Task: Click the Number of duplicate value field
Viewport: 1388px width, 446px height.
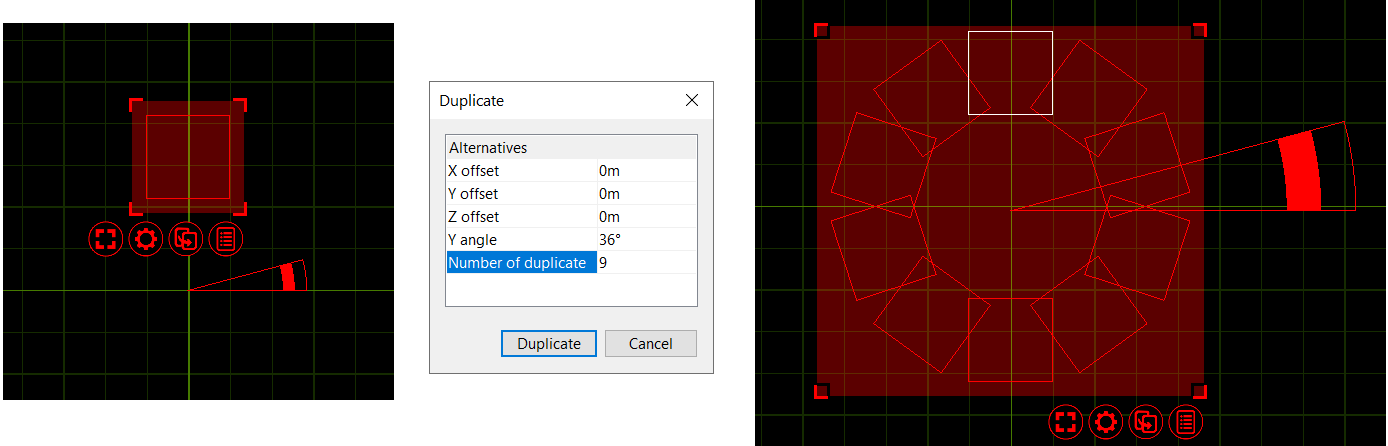Action: [x=645, y=263]
